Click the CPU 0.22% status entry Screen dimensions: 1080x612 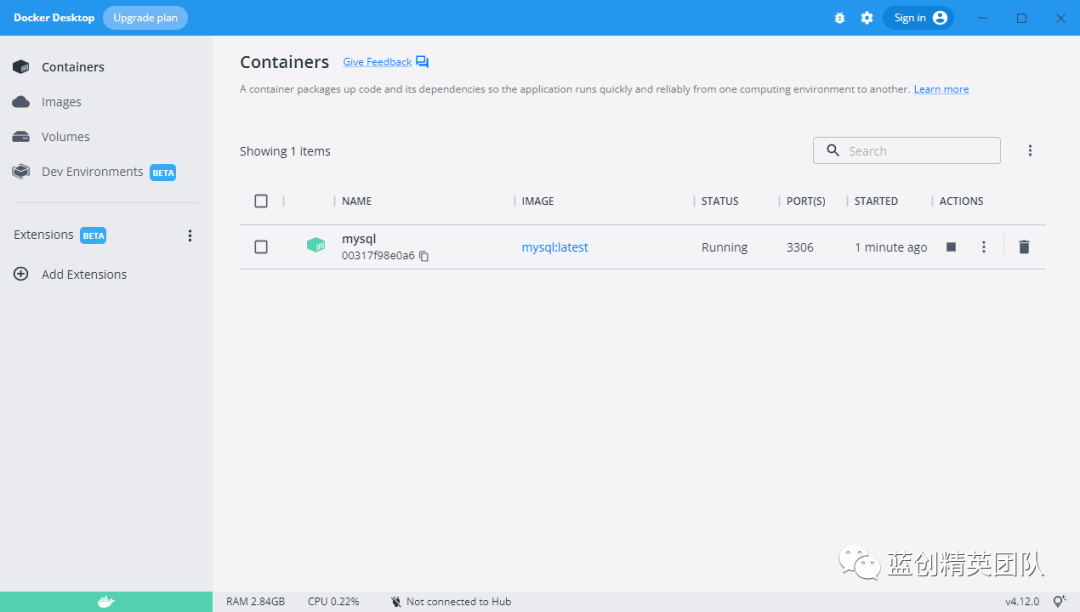click(333, 602)
